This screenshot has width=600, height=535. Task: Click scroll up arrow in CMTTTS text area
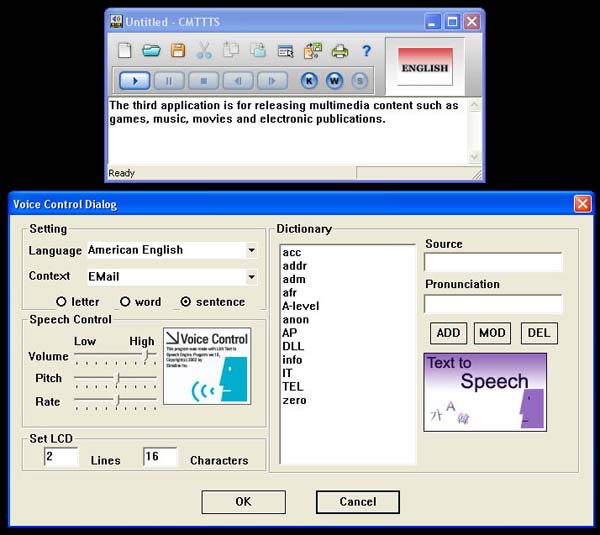(474, 105)
